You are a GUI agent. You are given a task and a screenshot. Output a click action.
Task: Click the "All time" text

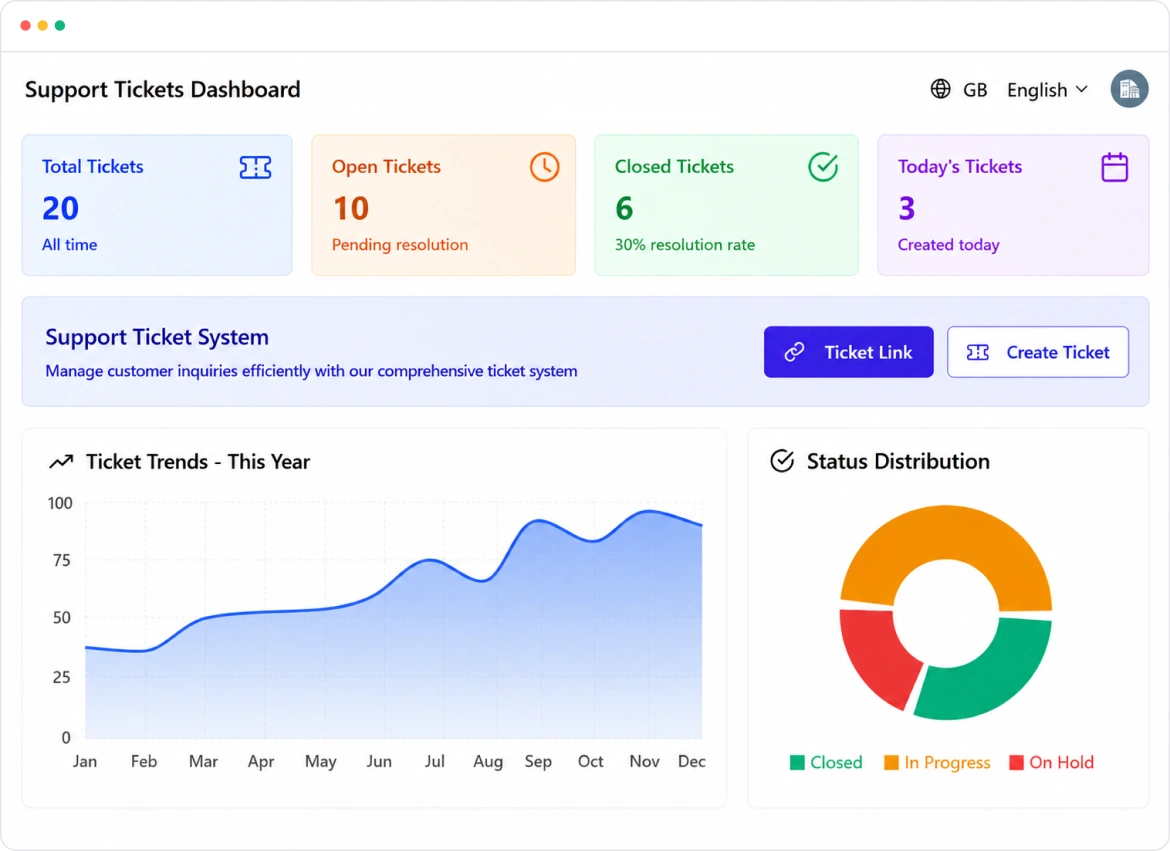point(69,245)
